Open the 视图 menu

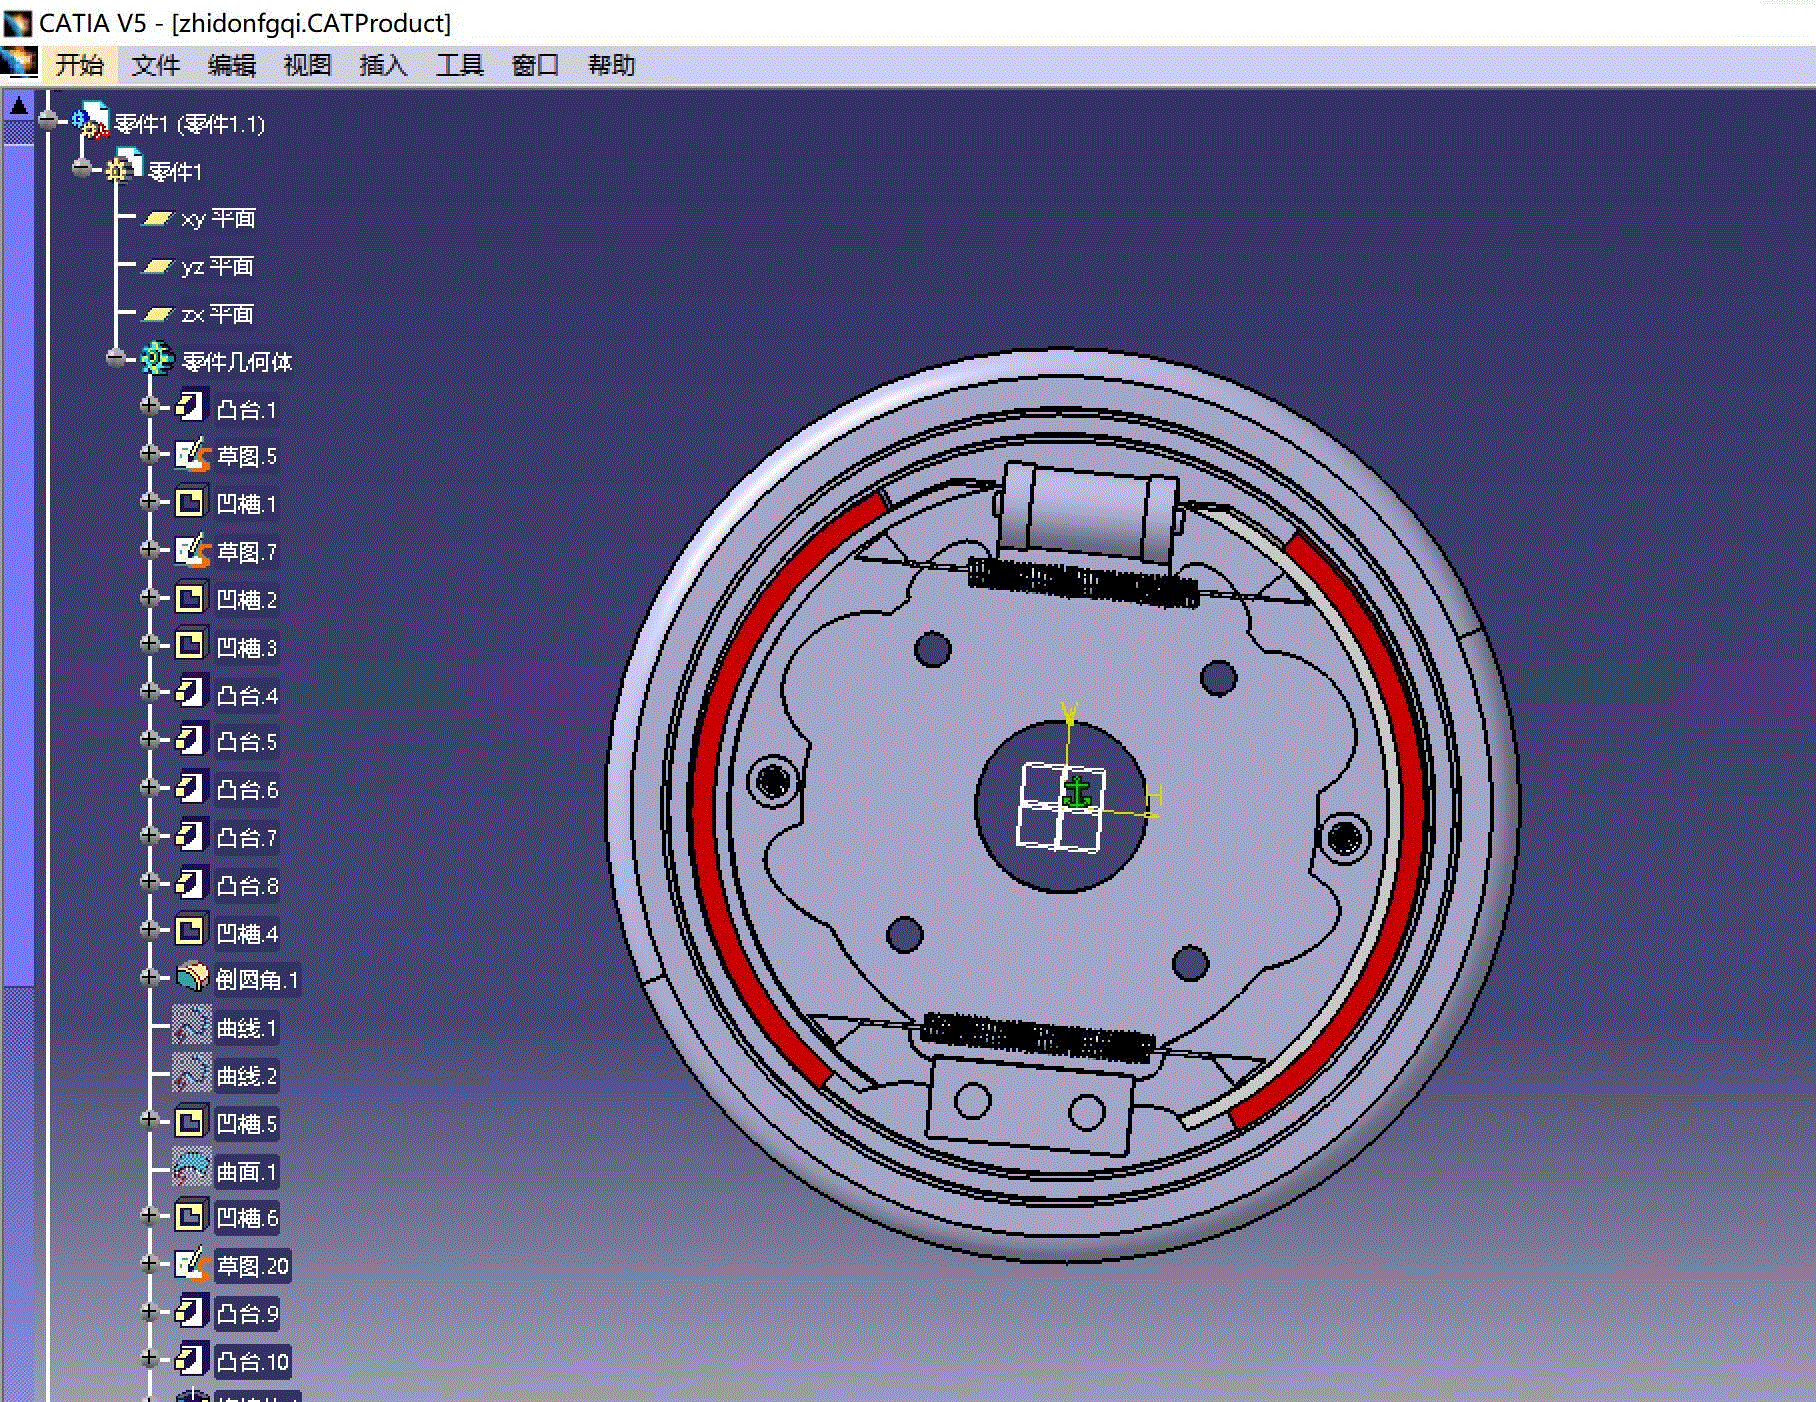pyautogui.click(x=307, y=65)
